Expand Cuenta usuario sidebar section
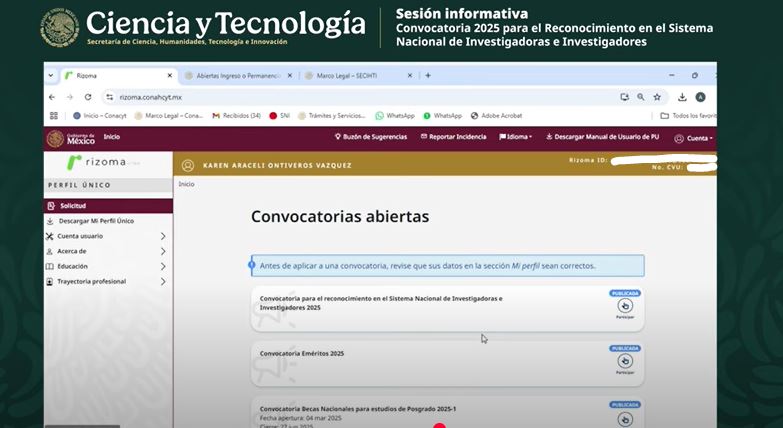783x428 pixels. pyautogui.click(x=163, y=236)
